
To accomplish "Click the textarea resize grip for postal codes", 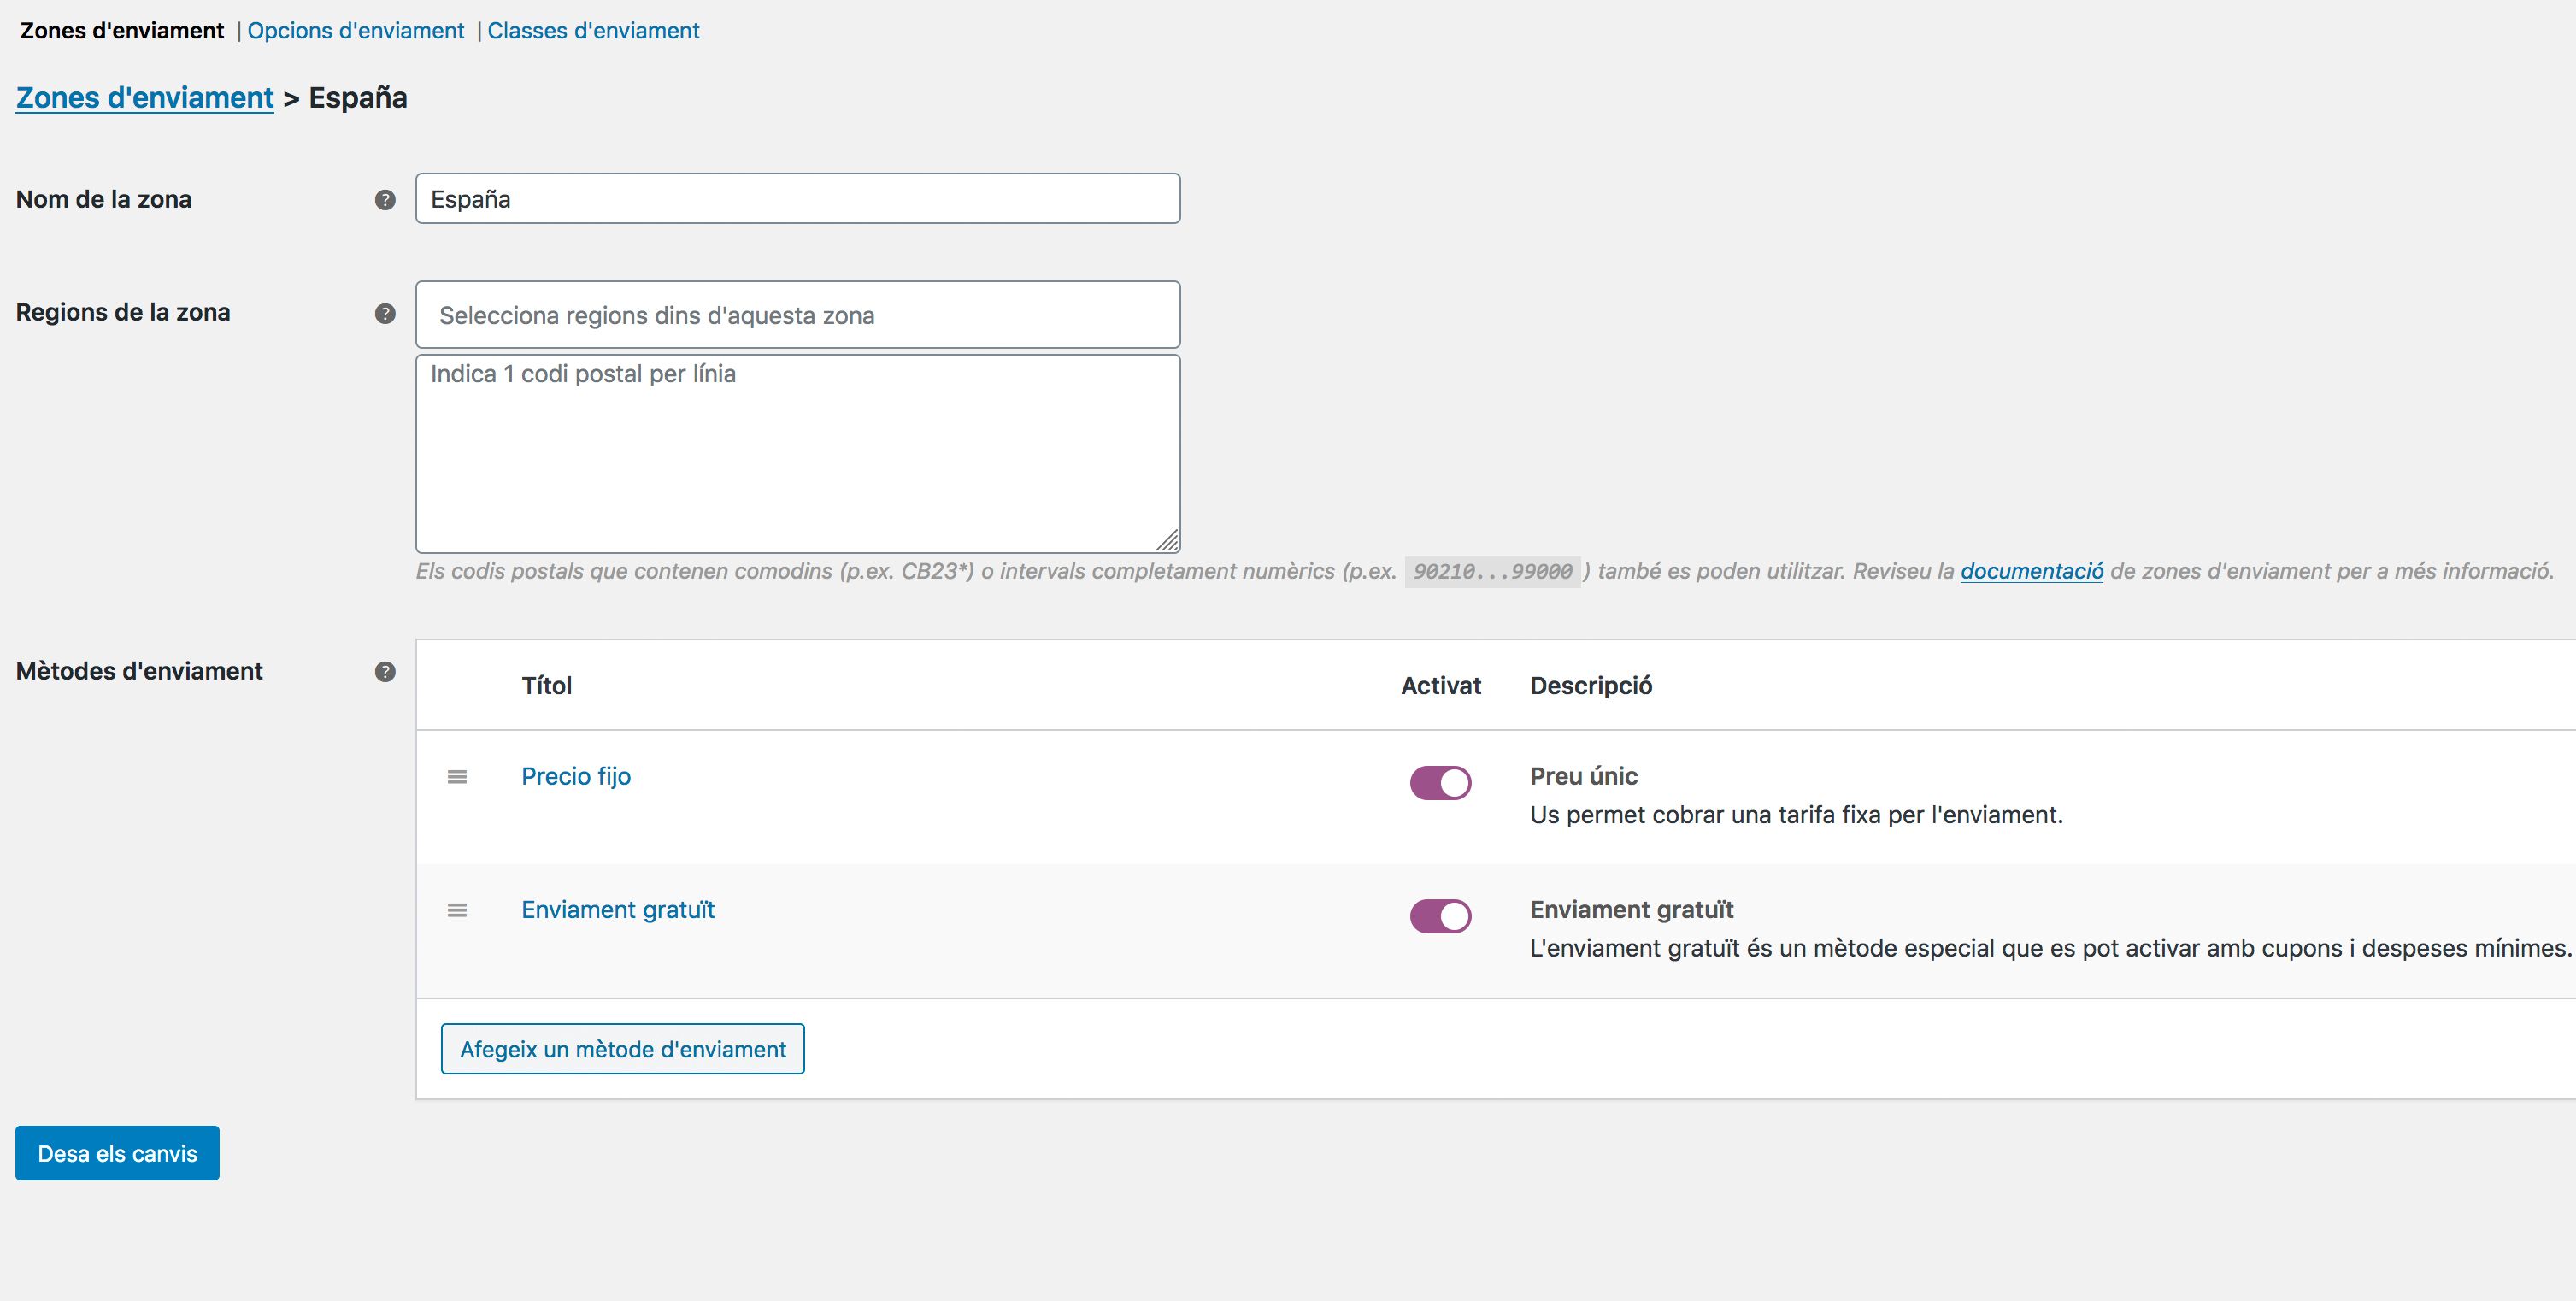I will click(1167, 540).
